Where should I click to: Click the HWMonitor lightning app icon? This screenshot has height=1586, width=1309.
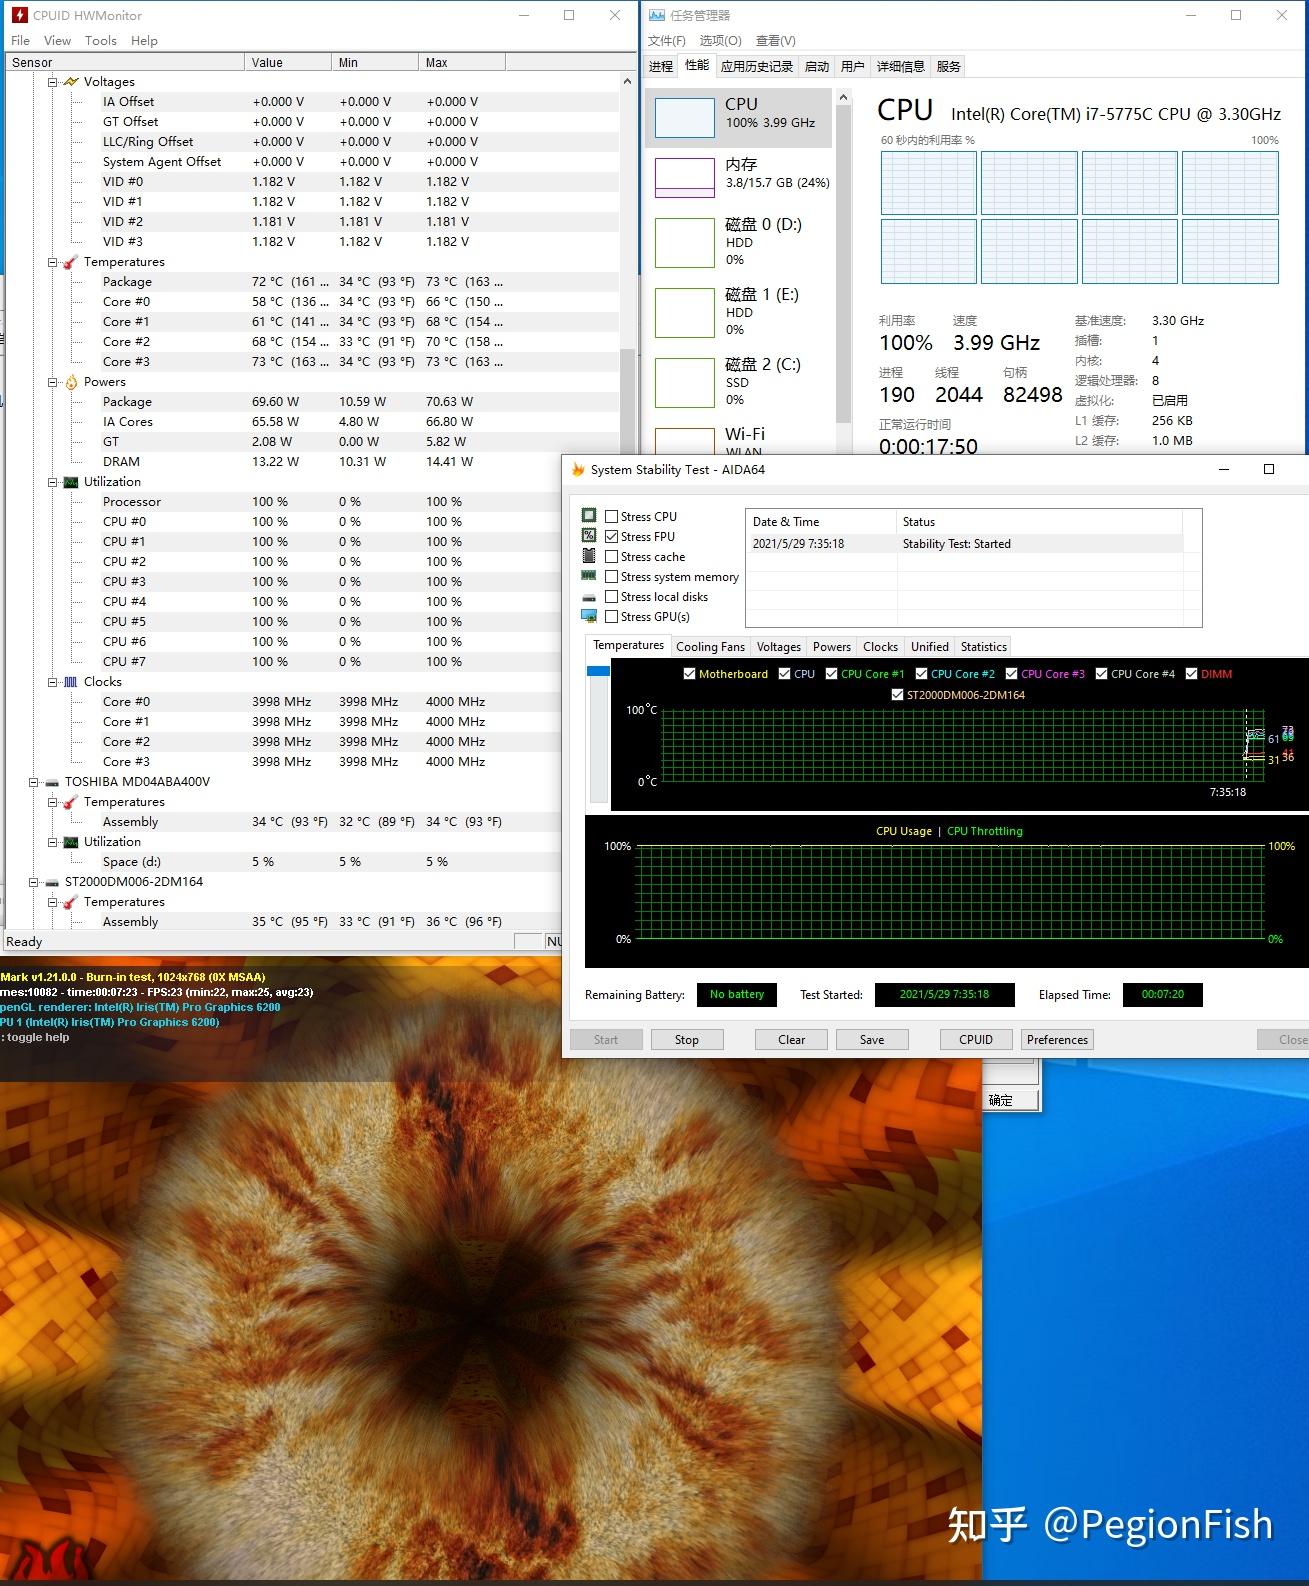pyautogui.click(x=19, y=15)
